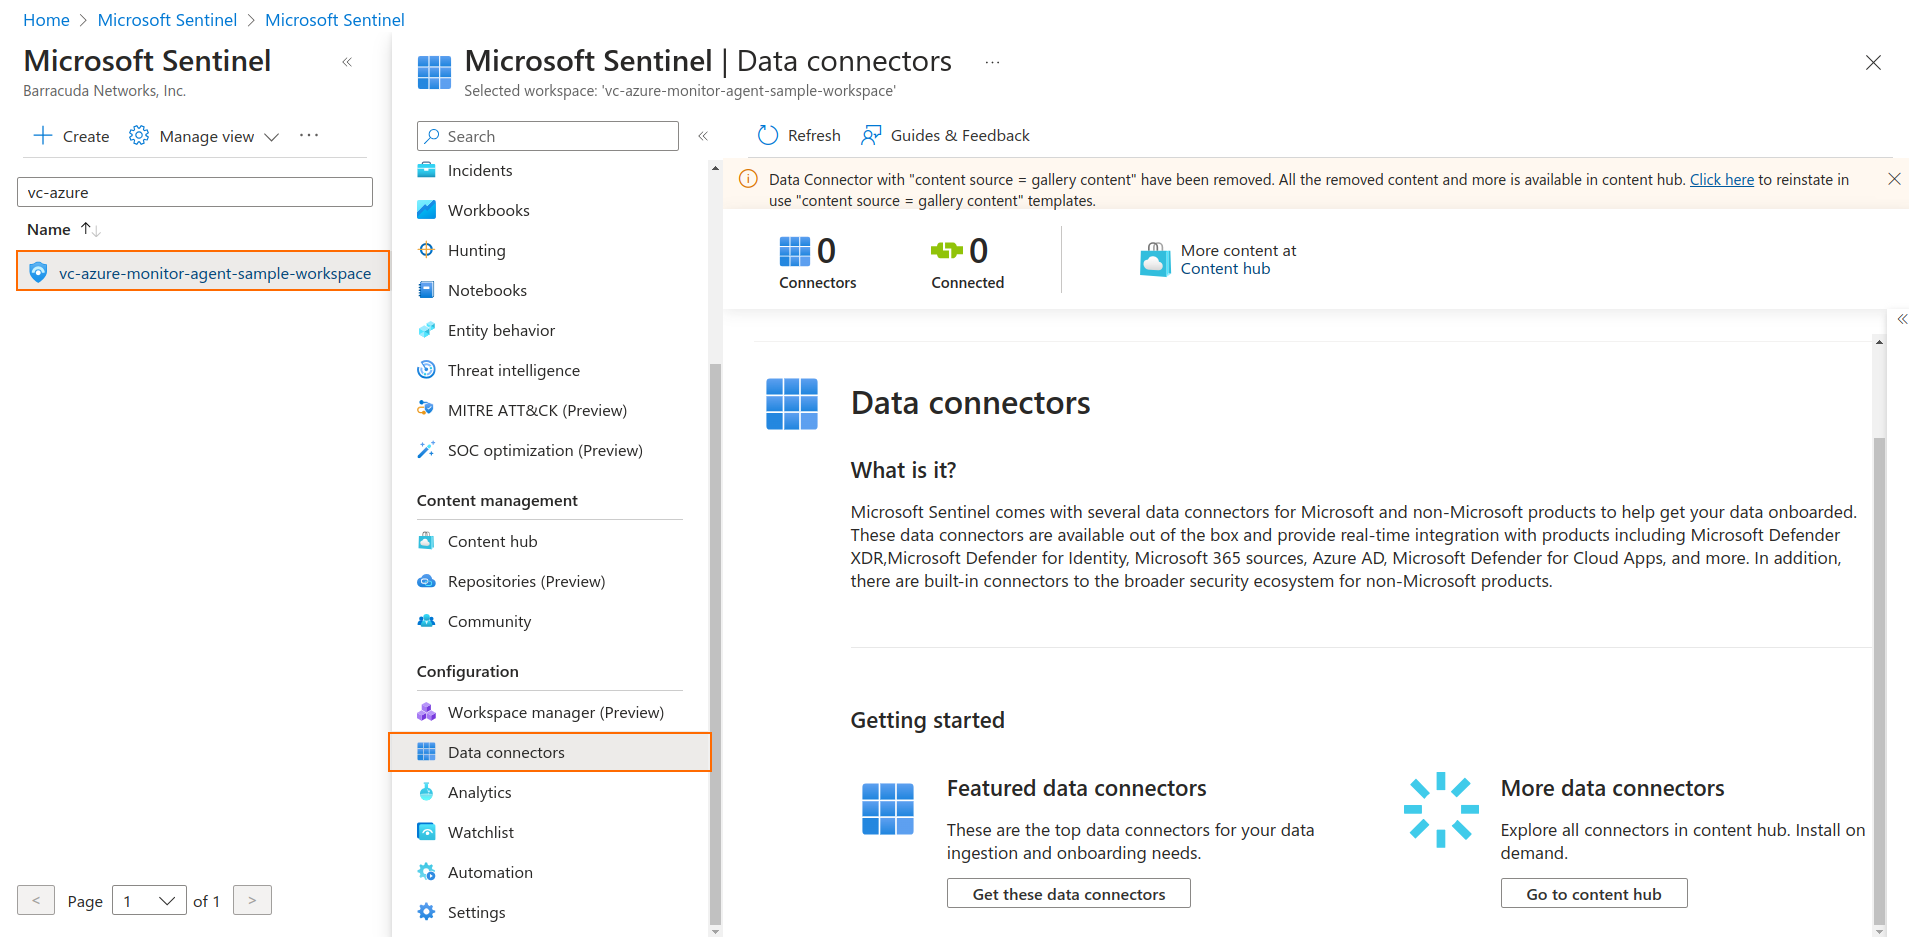
Task: Open the page number dropdown
Action: point(149,901)
